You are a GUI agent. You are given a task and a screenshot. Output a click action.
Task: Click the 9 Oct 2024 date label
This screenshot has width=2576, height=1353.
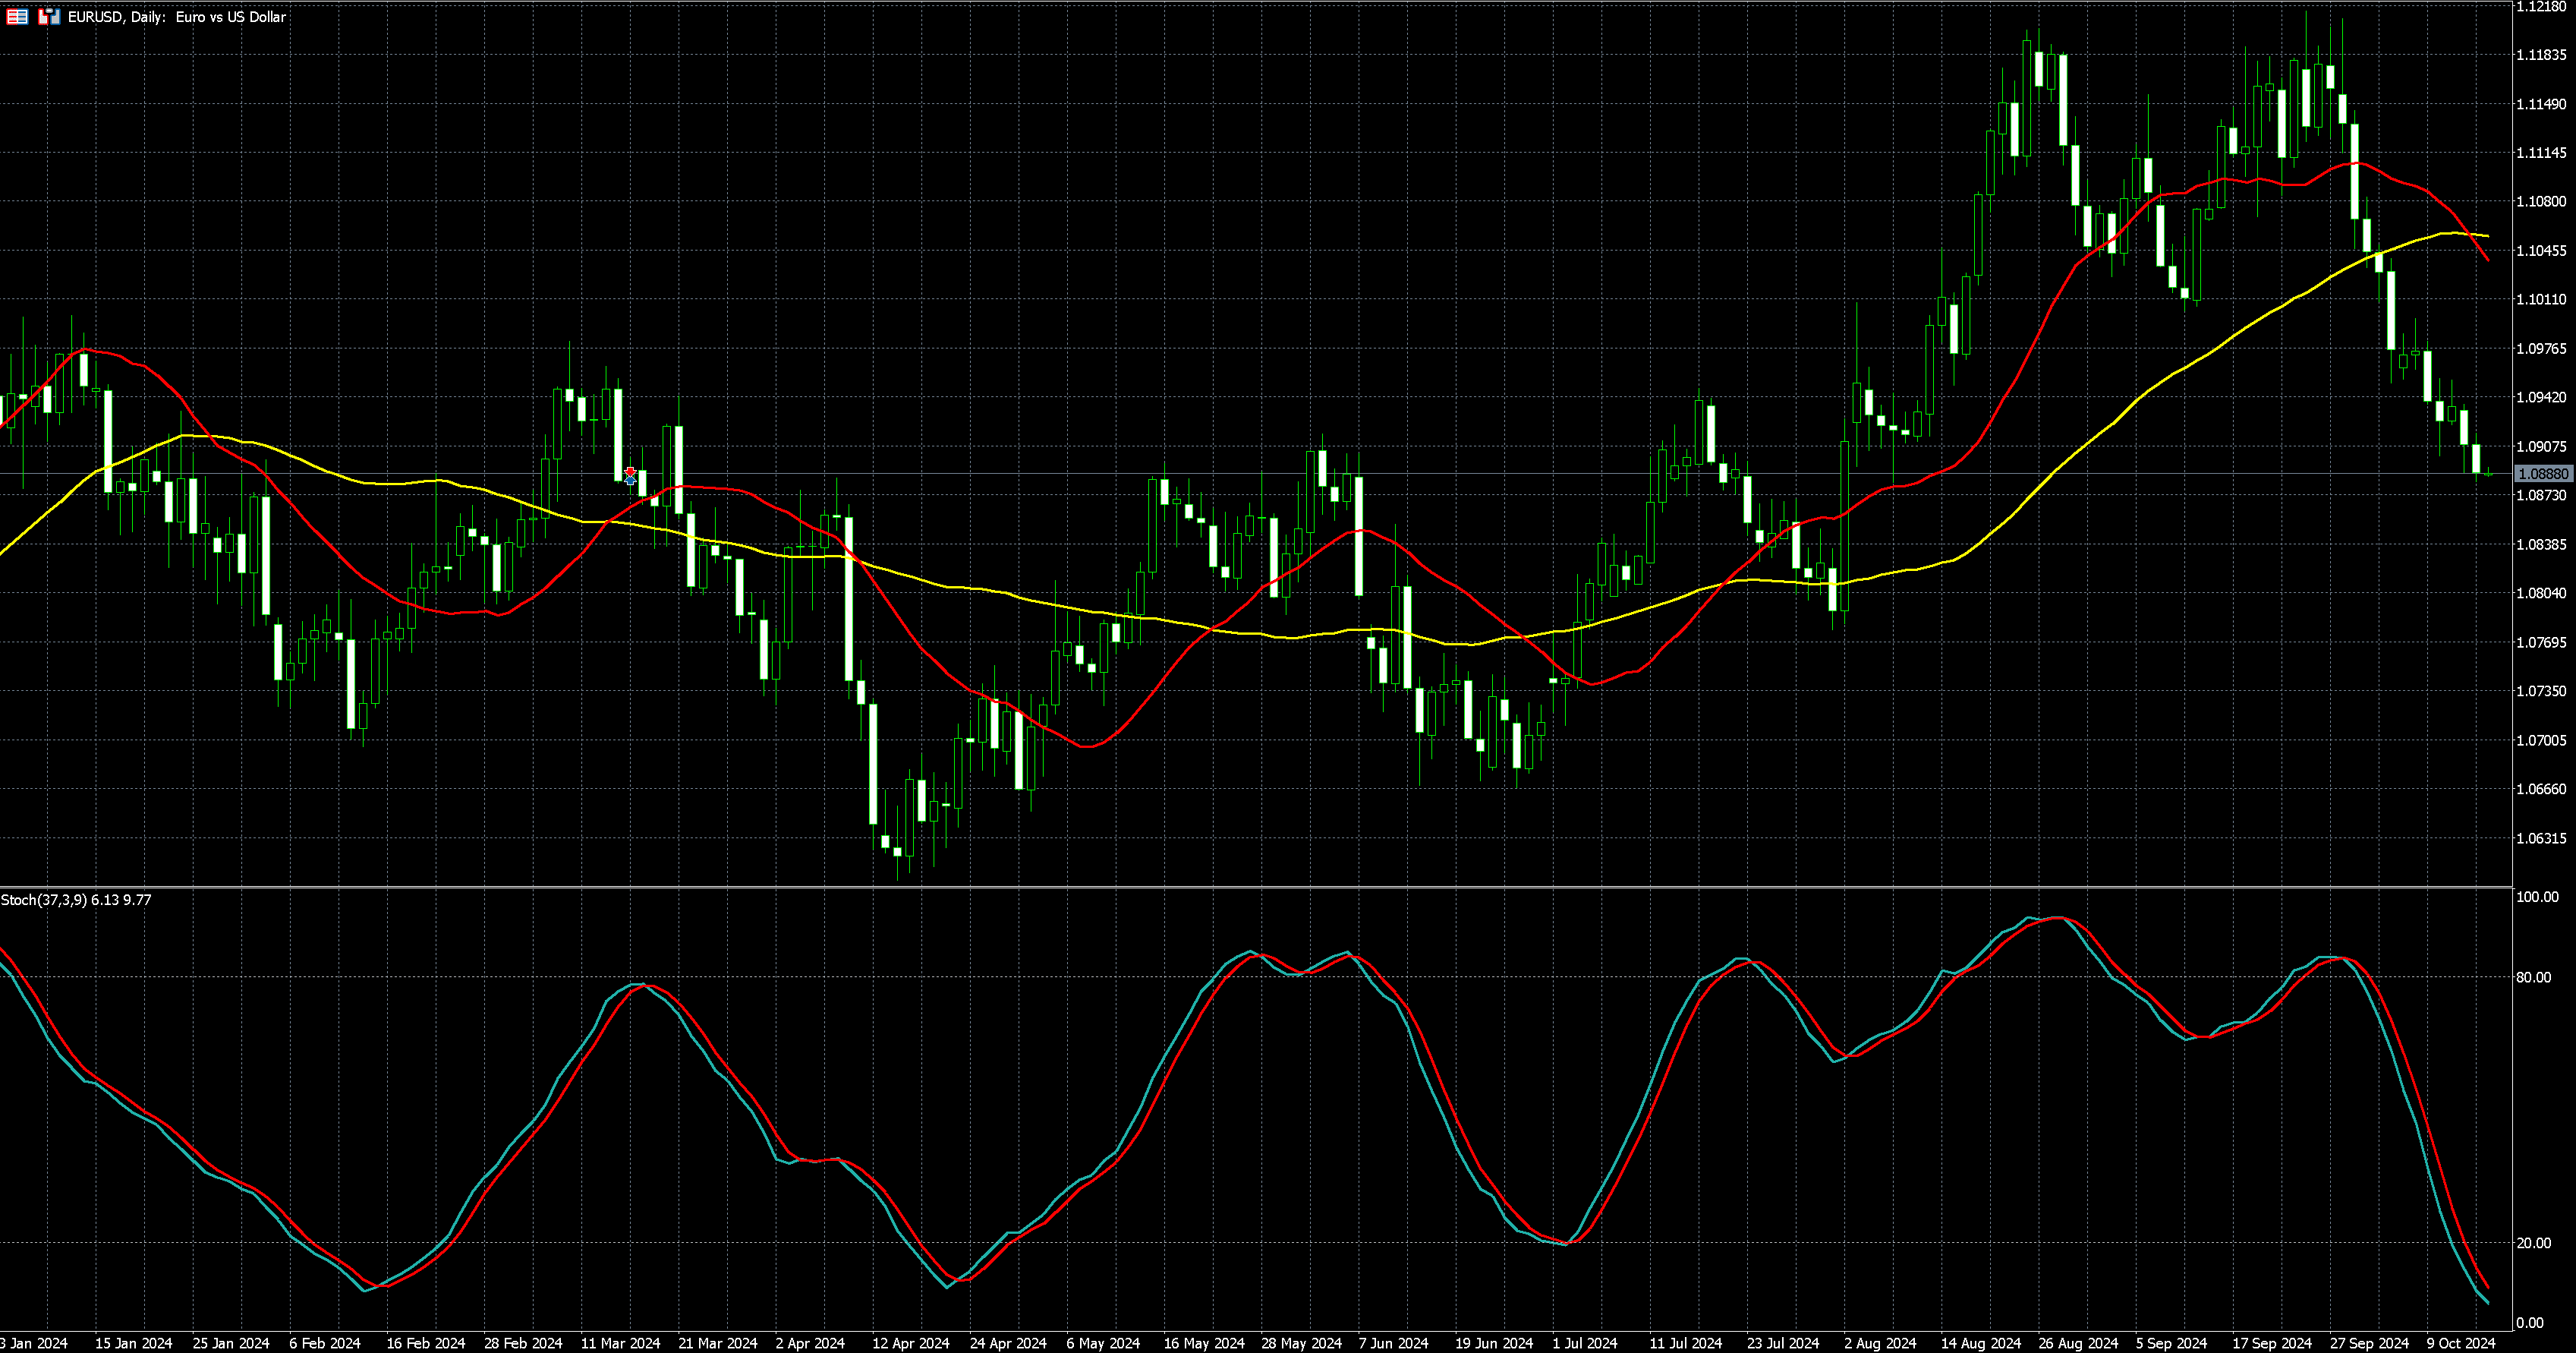(2460, 1343)
